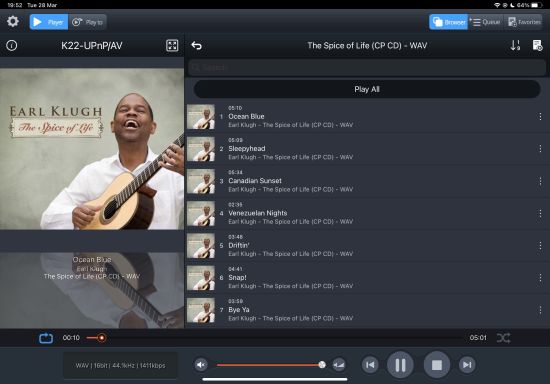Play track Canadian Sunset
This screenshot has height=384, width=550.
[x=367, y=181]
